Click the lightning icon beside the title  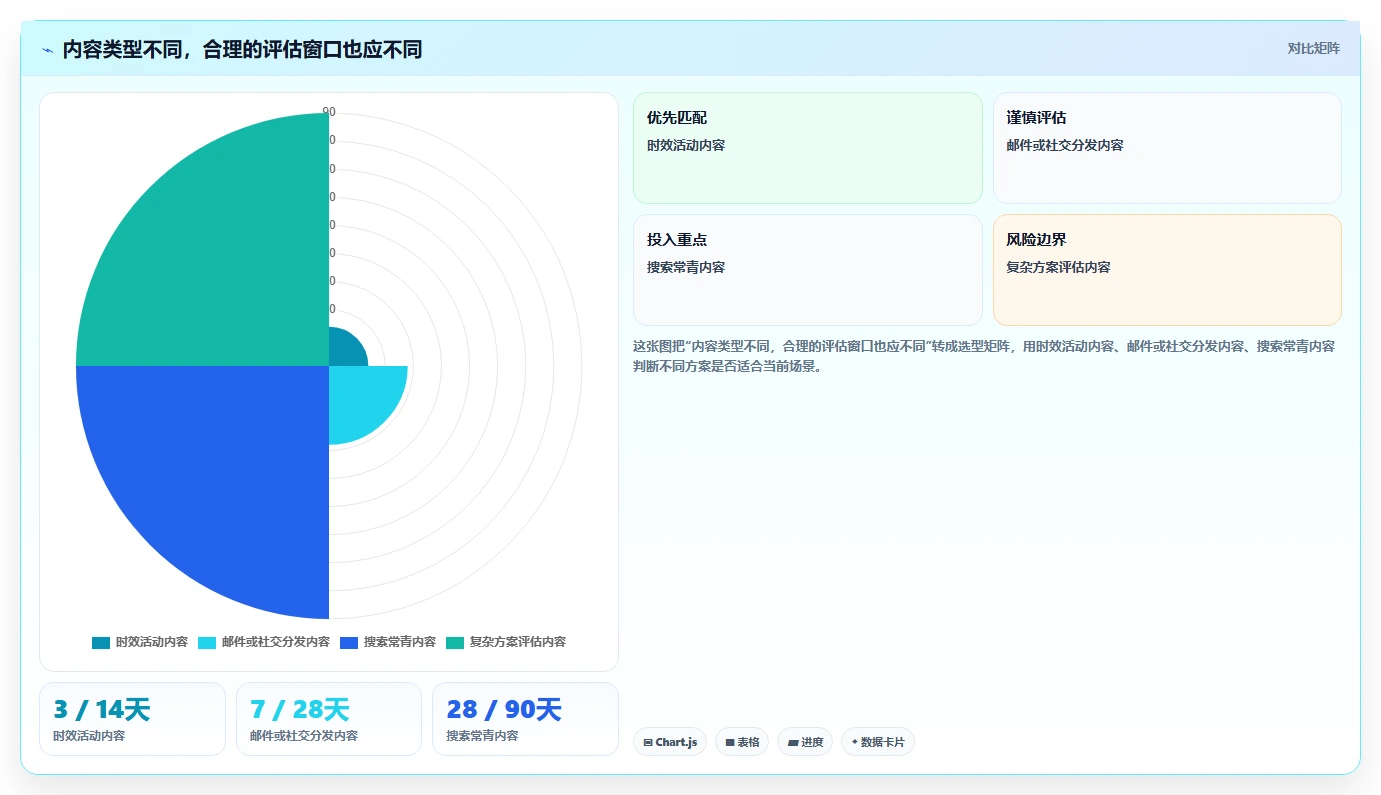point(47,49)
